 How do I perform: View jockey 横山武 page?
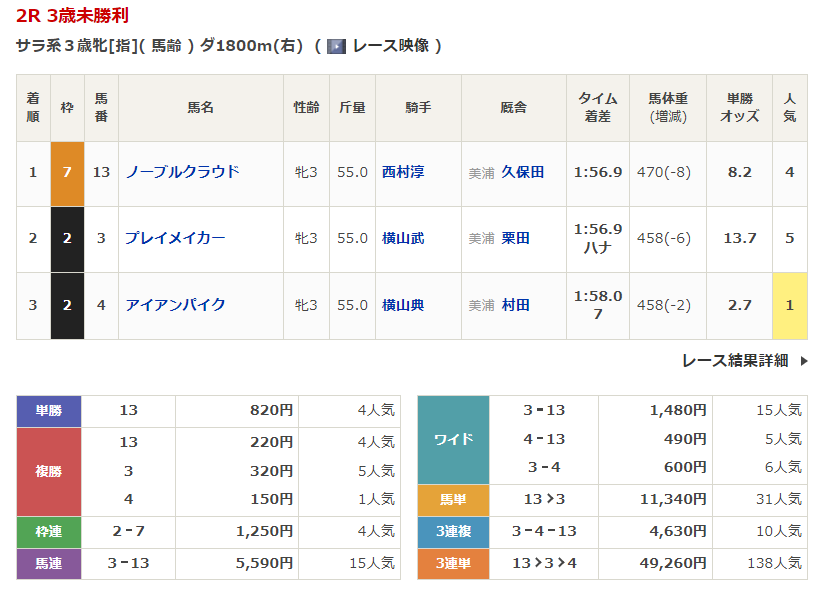tap(403, 238)
